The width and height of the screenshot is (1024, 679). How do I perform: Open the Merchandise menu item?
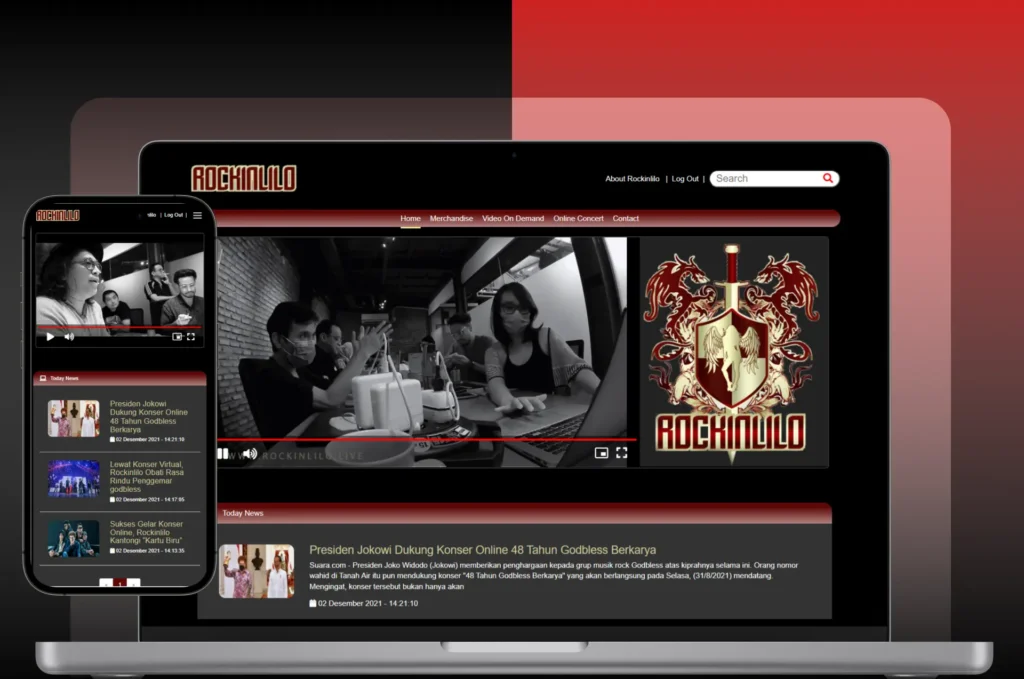pyautogui.click(x=451, y=218)
